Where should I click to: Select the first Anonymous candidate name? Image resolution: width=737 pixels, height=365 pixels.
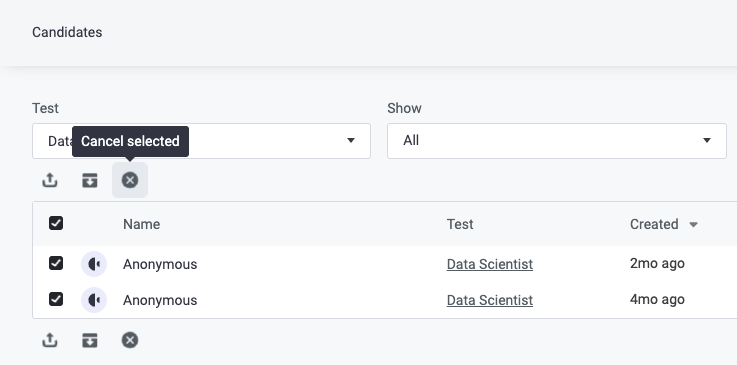coord(160,264)
